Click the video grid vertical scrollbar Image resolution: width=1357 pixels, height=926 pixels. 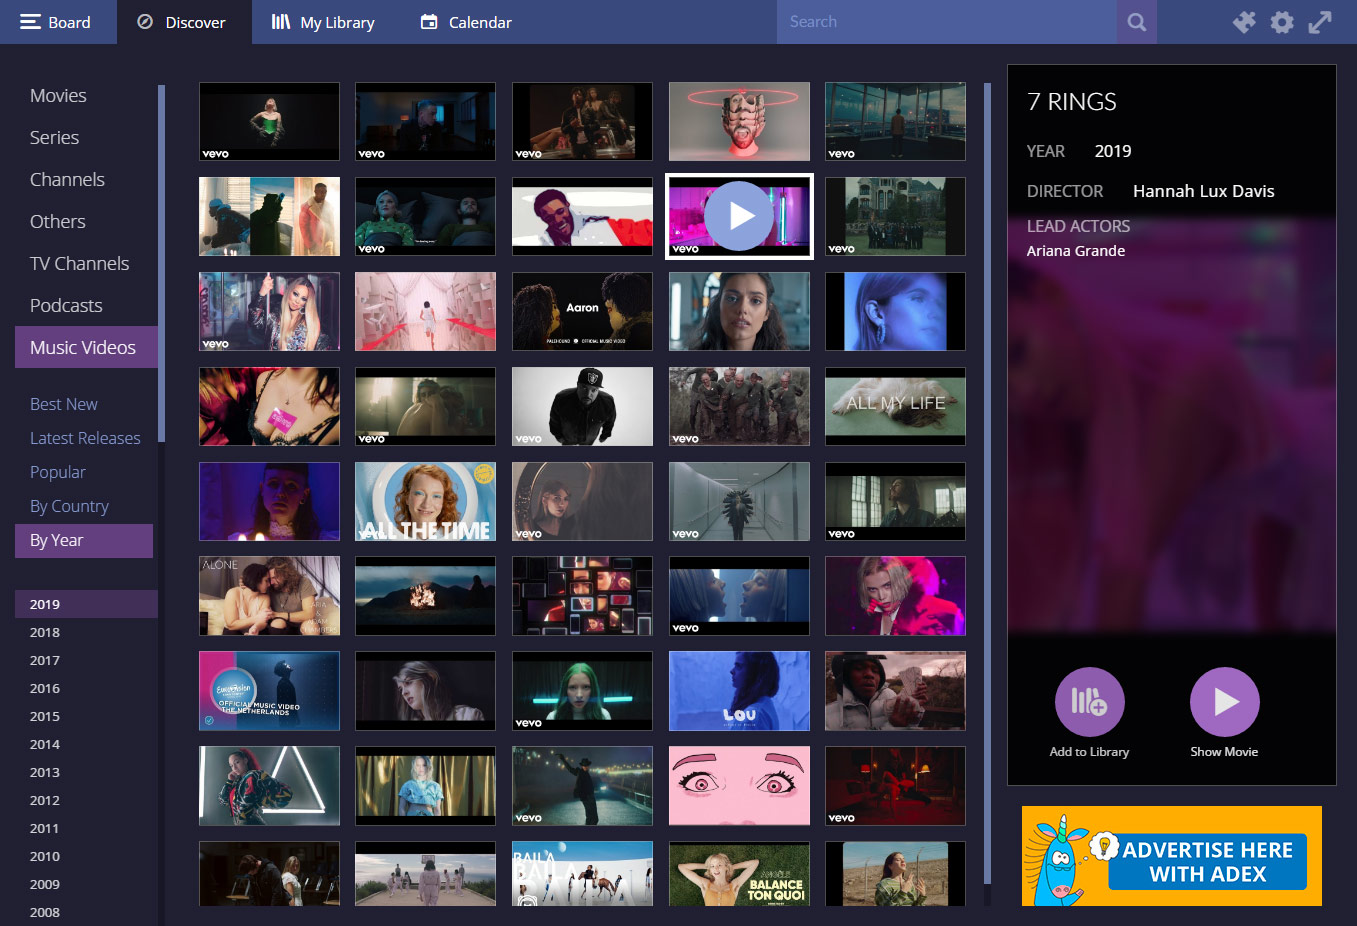[x=988, y=483]
